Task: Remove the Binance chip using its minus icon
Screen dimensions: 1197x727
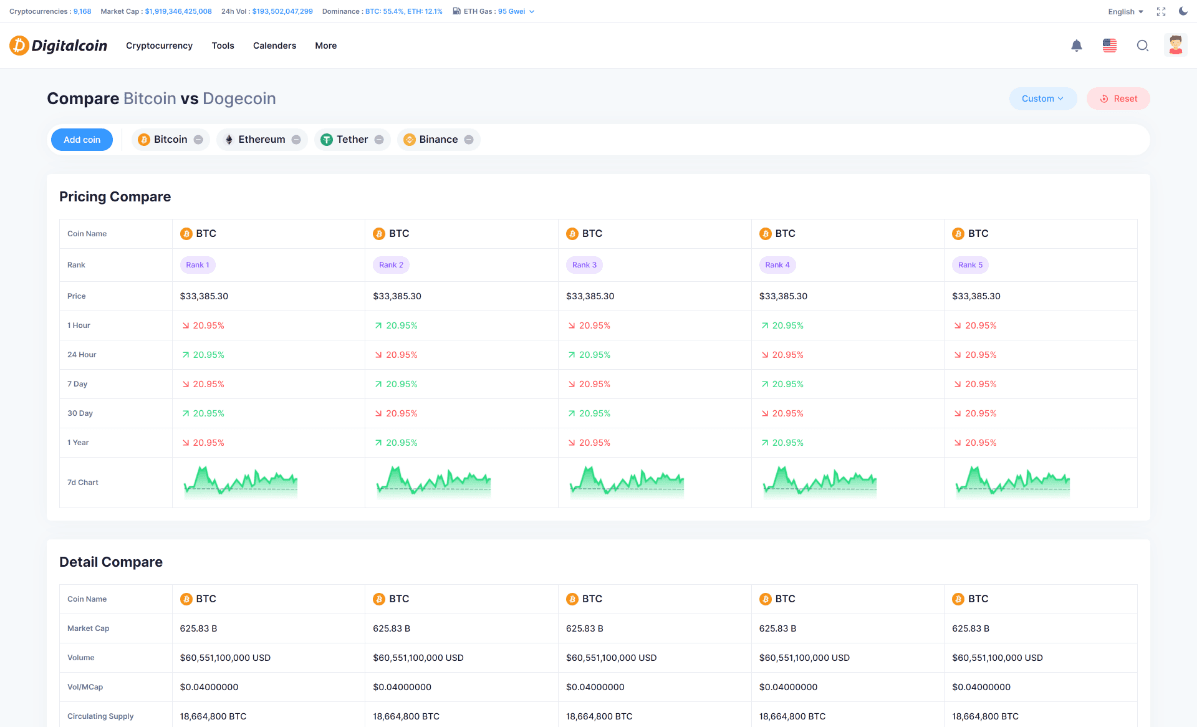Action: pyautogui.click(x=469, y=140)
